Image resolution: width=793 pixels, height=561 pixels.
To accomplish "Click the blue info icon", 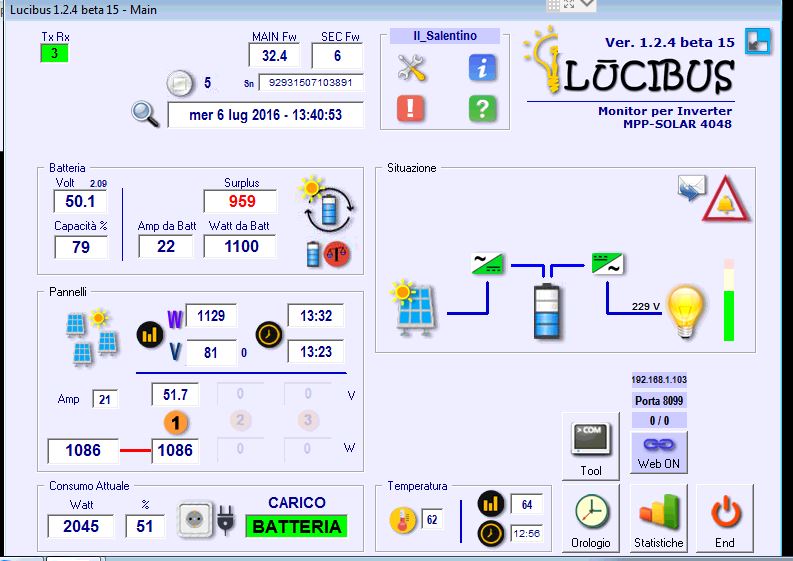I will [482, 68].
